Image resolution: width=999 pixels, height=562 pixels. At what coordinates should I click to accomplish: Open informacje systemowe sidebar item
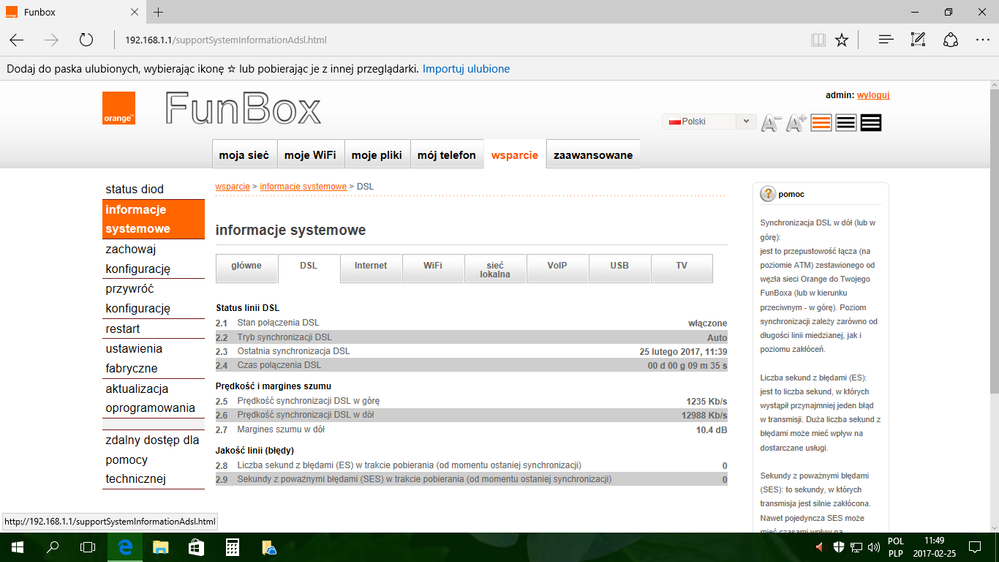tap(153, 219)
